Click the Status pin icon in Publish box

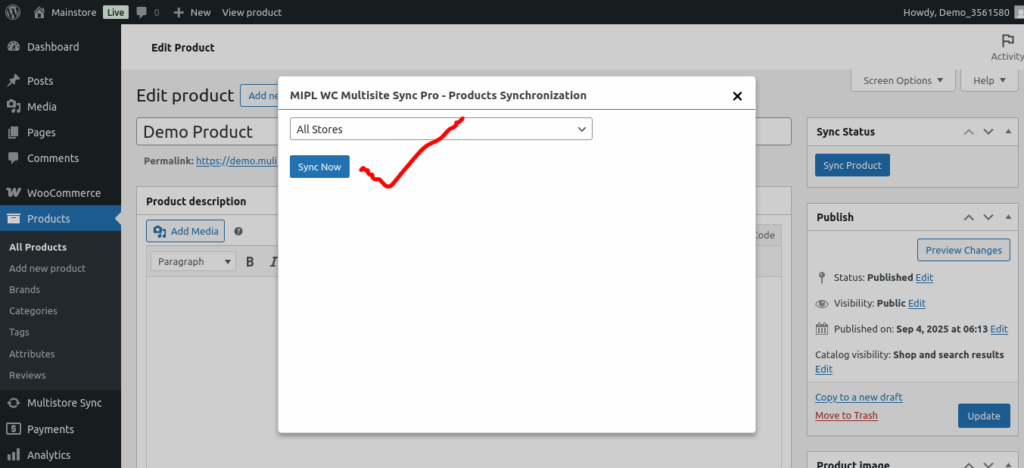pos(822,277)
